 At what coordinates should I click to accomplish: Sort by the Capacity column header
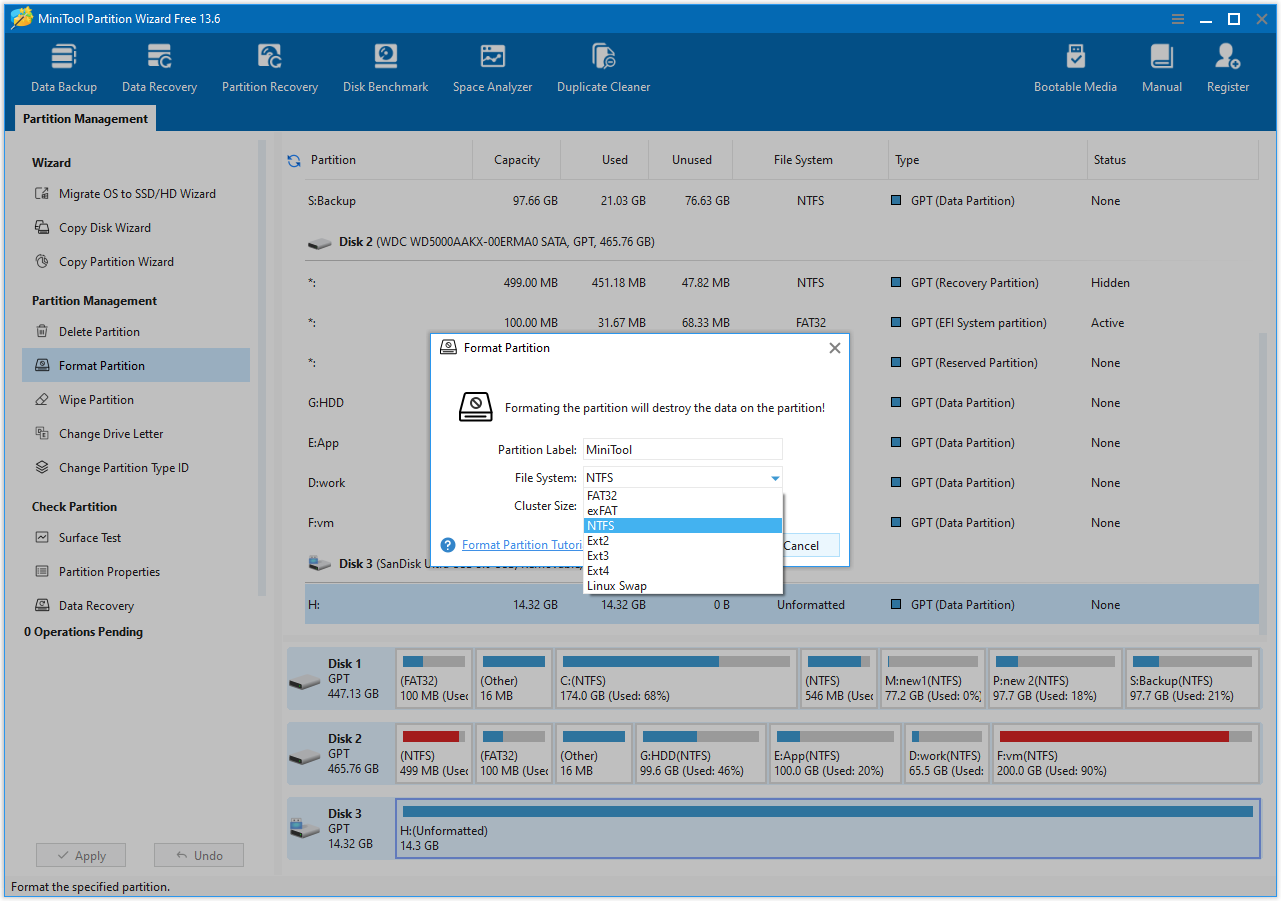click(517, 160)
